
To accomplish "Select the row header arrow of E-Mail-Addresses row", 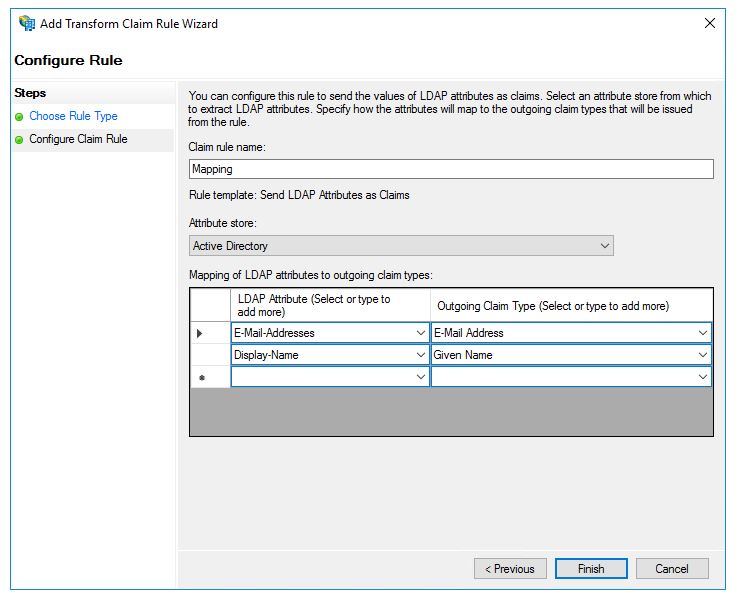I will [x=210, y=333].
